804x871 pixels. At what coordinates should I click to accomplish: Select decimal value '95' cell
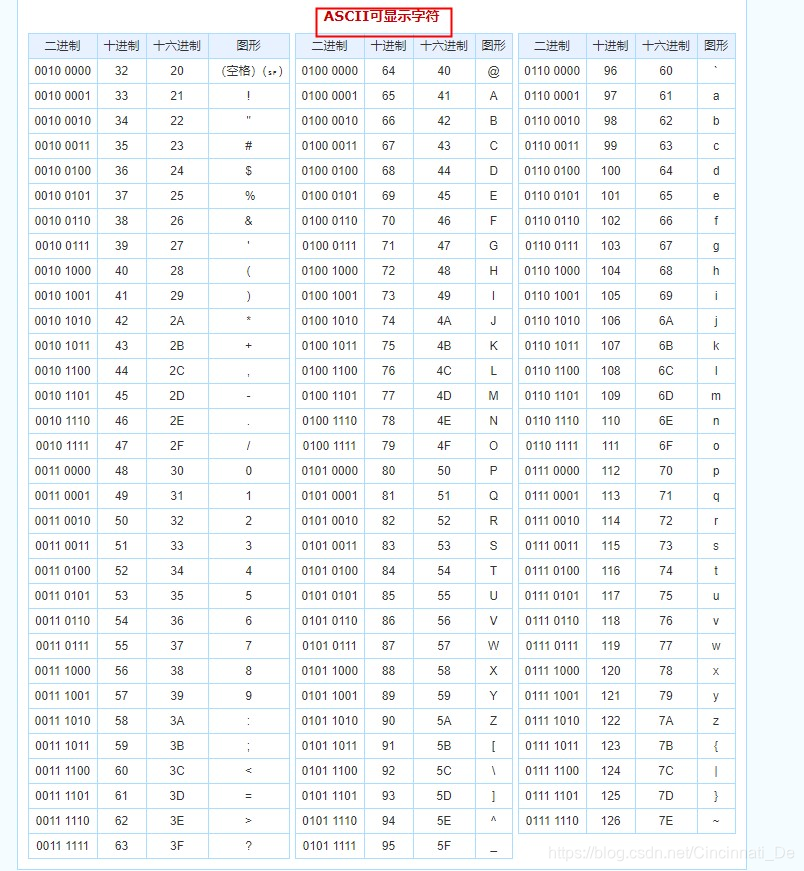388,846
